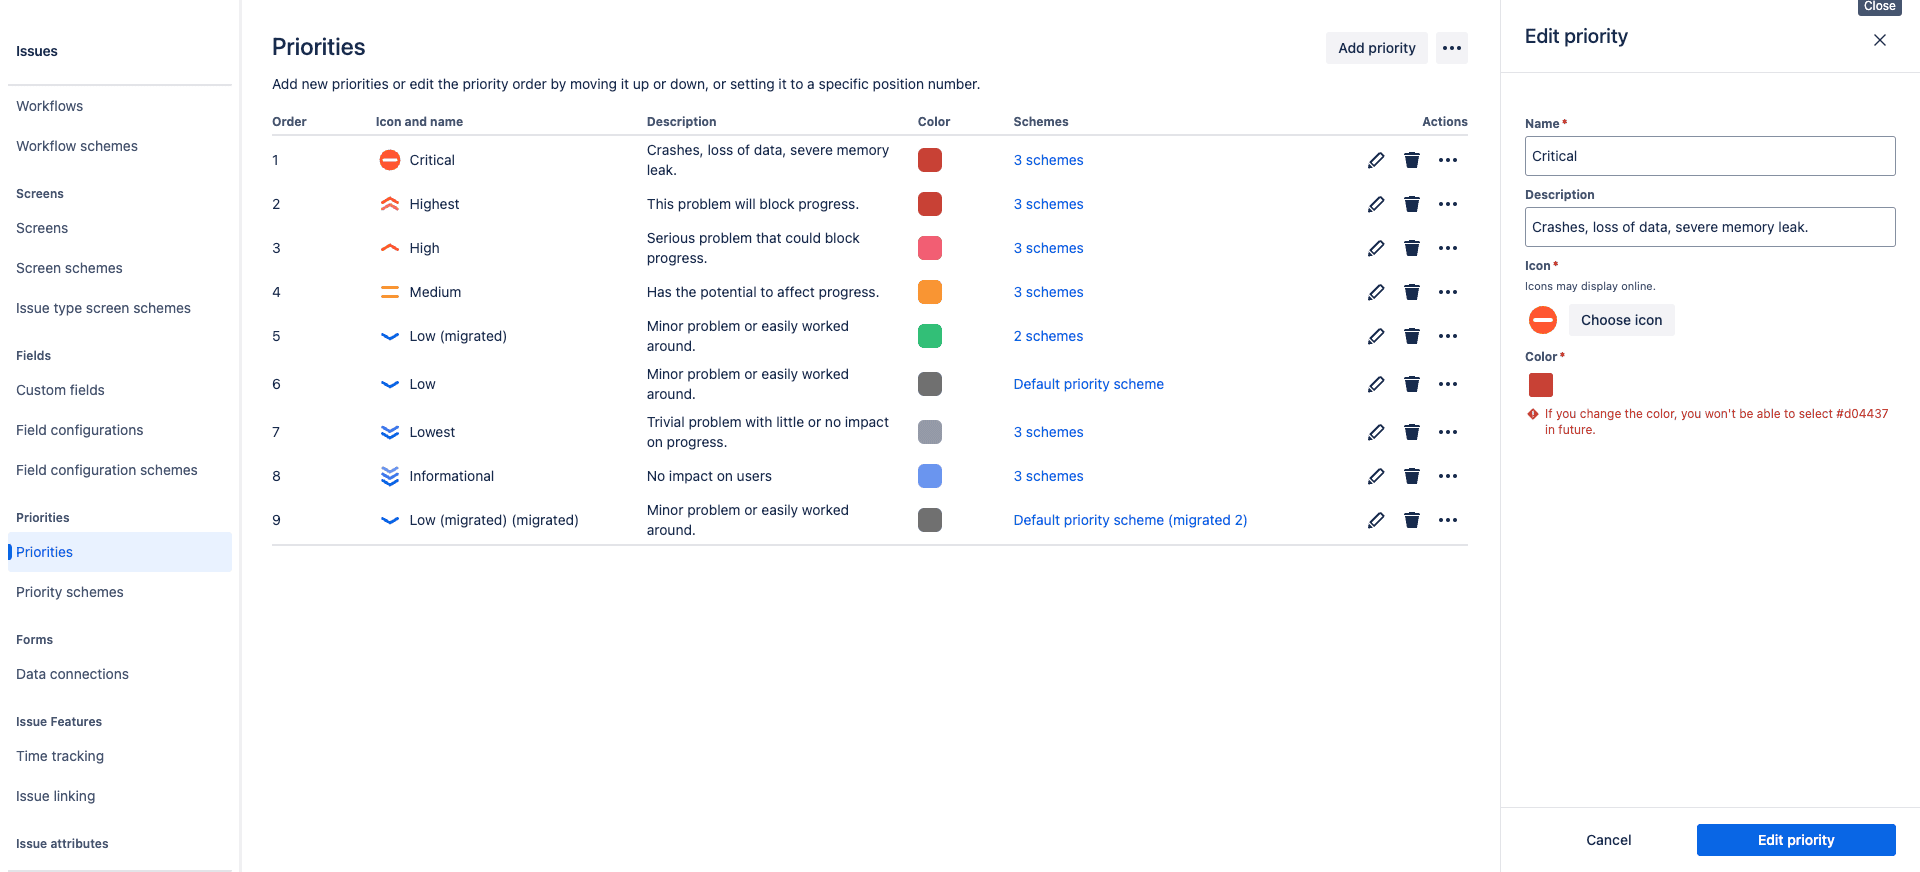Open page-level more options next to Add priority

point(1452,48)
